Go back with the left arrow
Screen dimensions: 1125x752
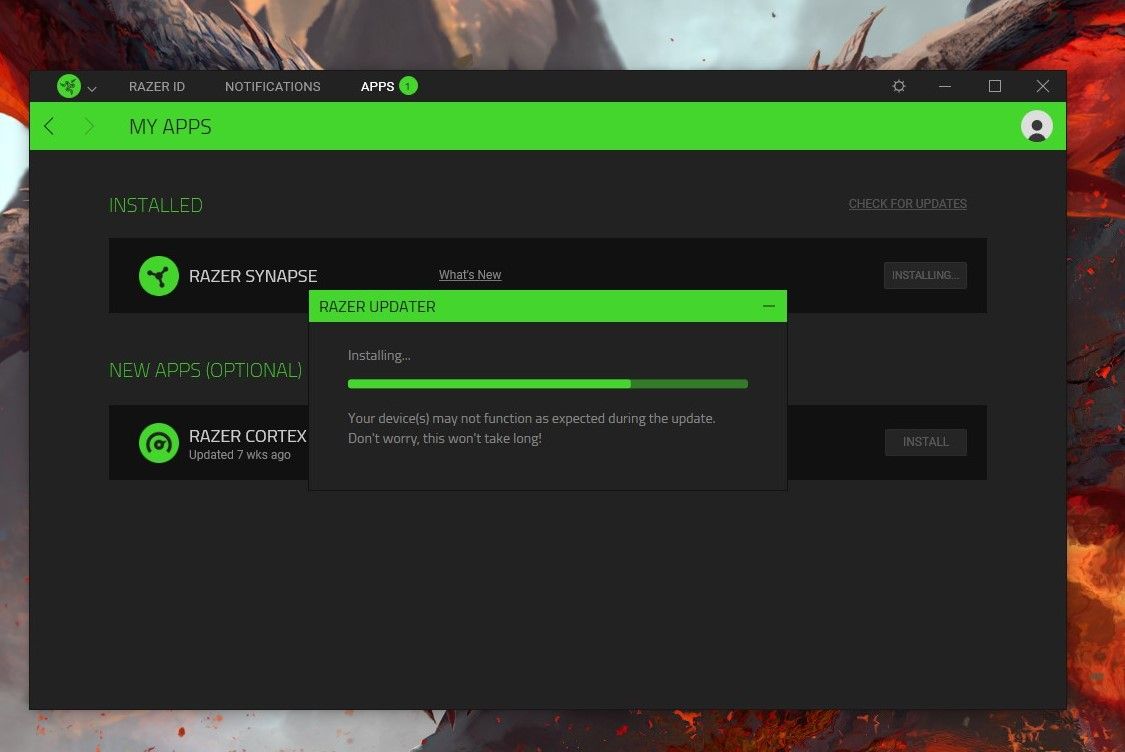49,126
